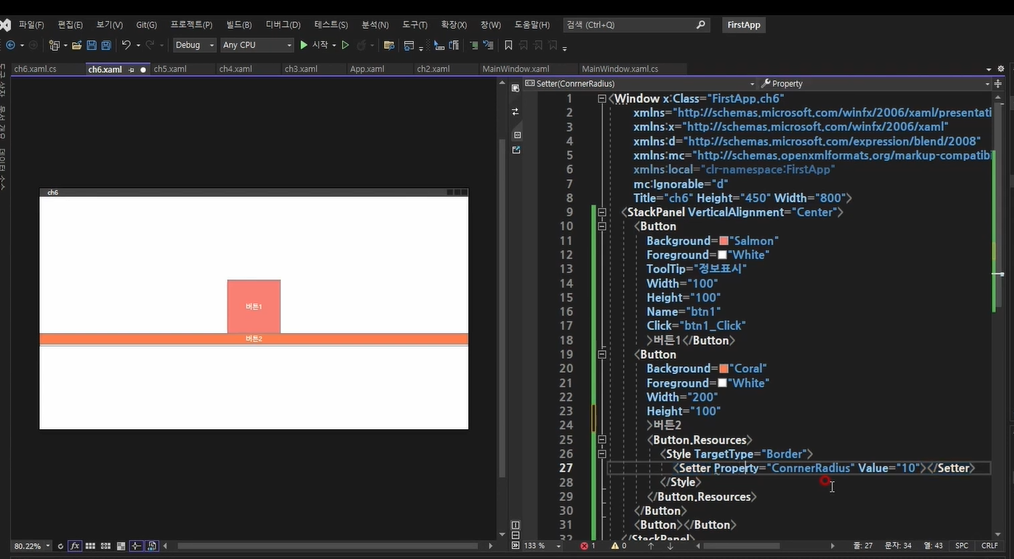The width and height of the screenshot is (1014, 559).
Task: Open the Debug configuration dropdown
Action: (x=194, y=45)
